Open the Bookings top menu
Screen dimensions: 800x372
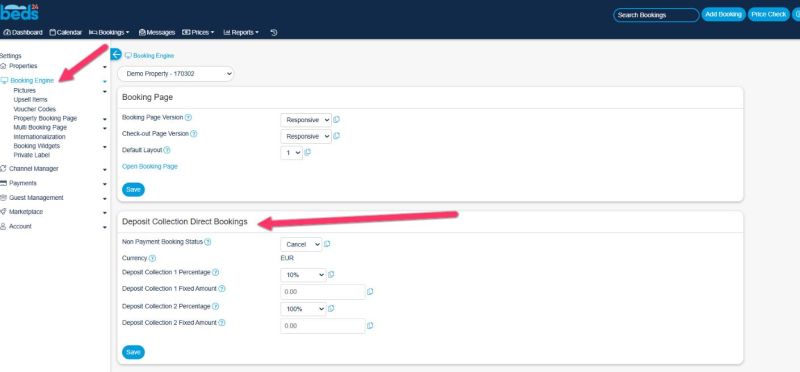(109, 32)
